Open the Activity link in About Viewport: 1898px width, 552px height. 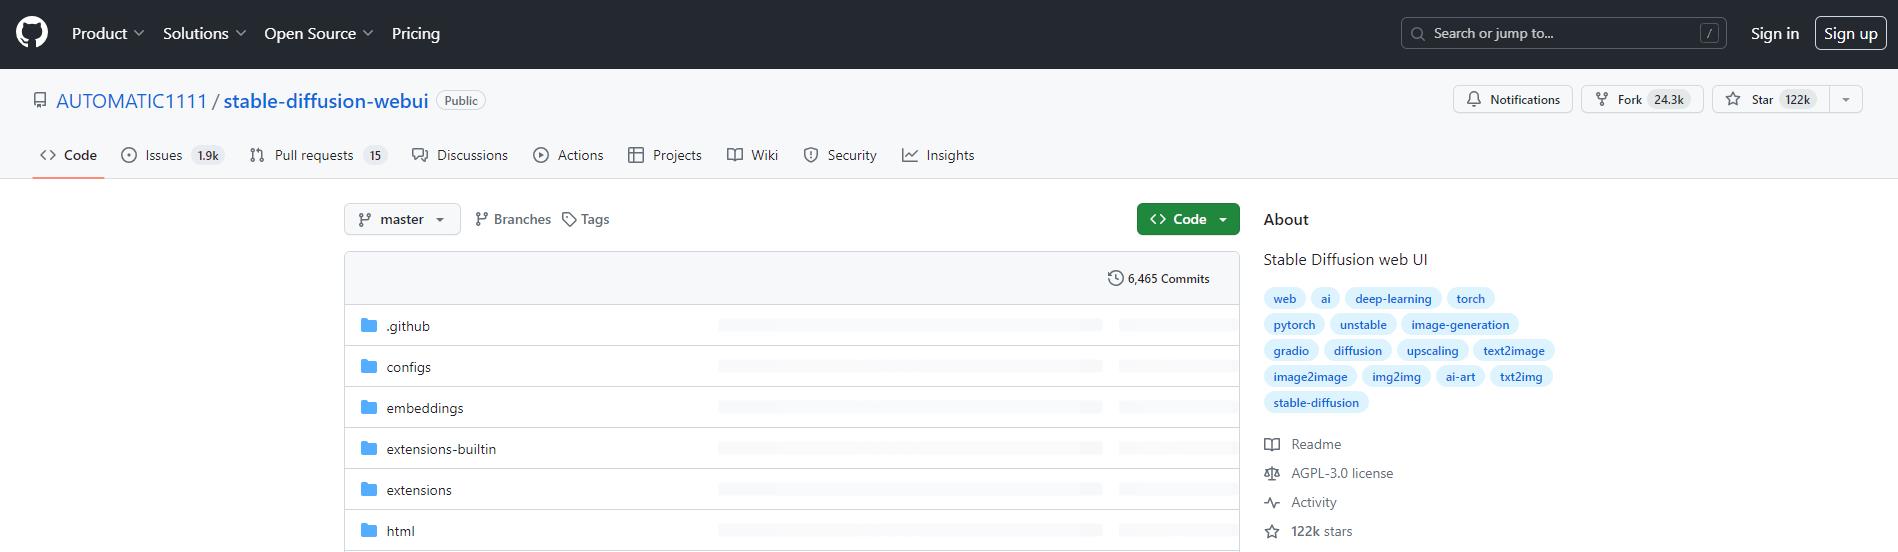[x=1313, y=503]
